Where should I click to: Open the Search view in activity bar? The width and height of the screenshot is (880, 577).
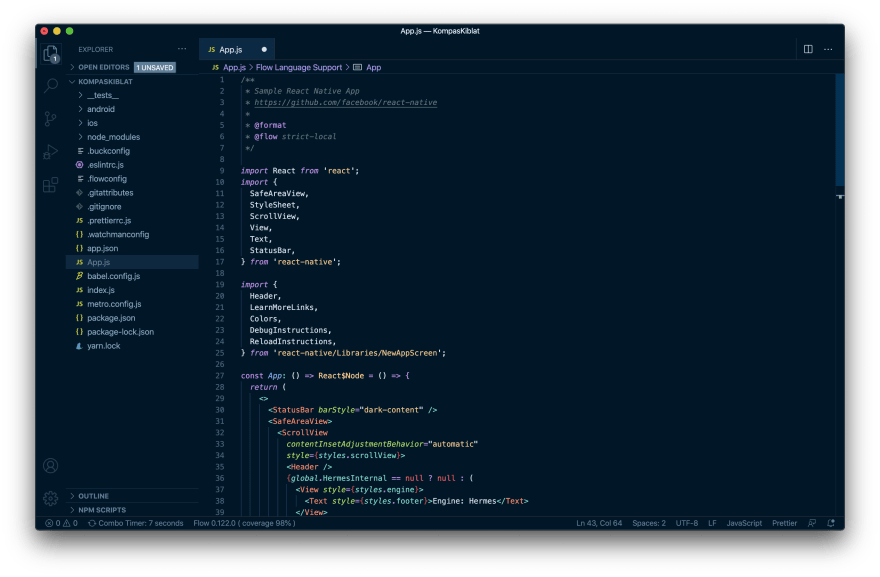tap(51, 85)
